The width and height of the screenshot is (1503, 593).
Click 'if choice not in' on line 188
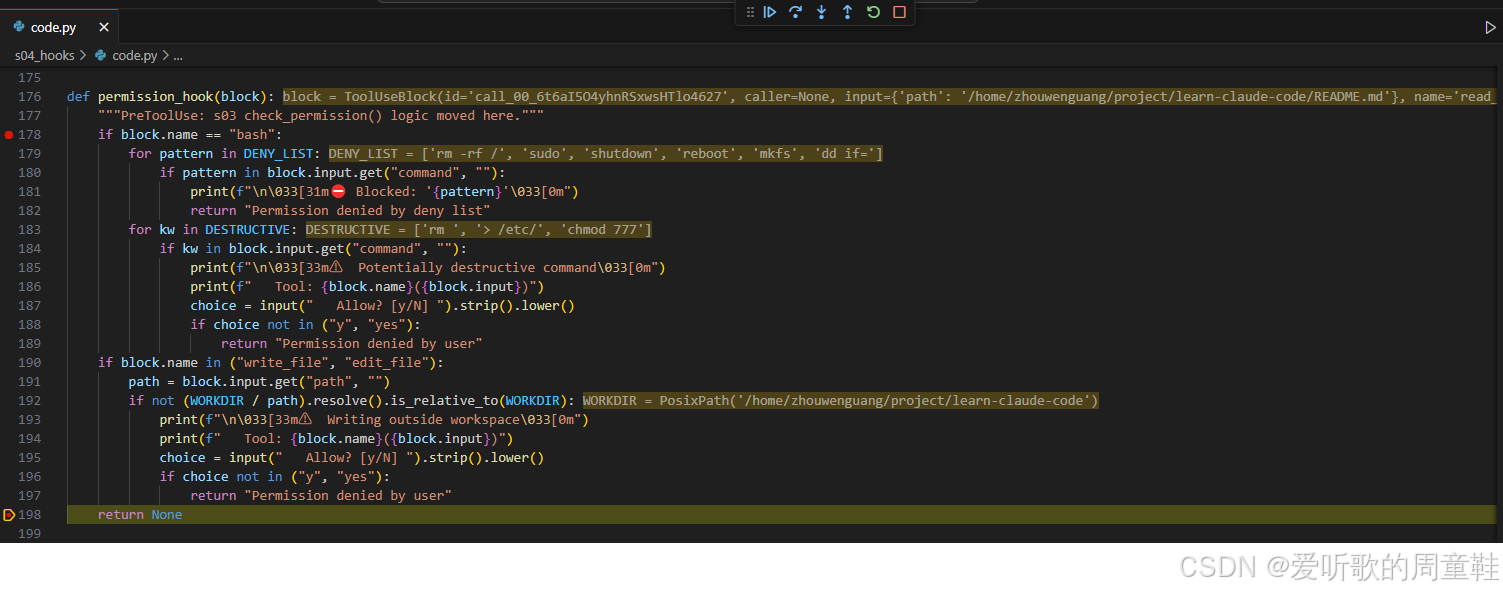(306, 324)
